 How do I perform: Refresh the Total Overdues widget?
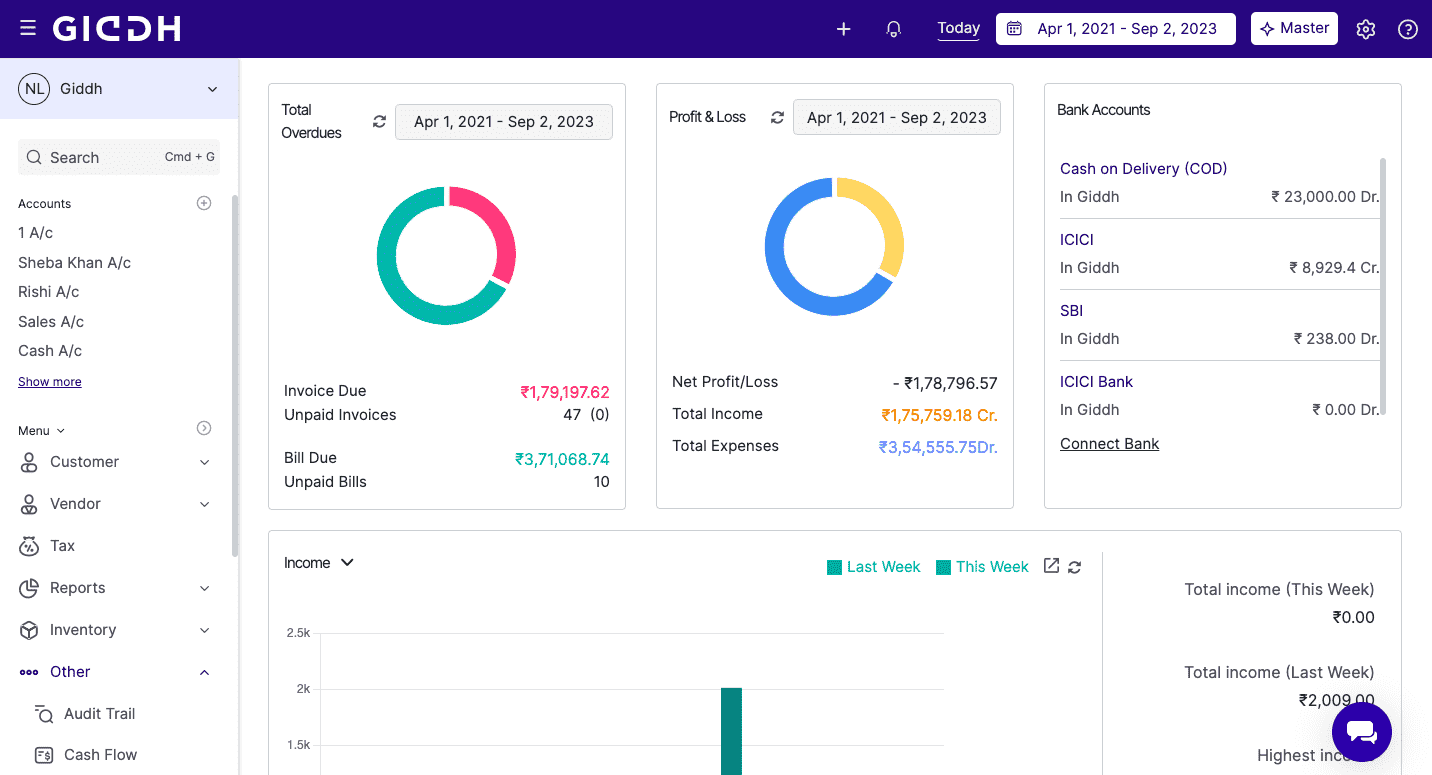[x=379, y=121]
